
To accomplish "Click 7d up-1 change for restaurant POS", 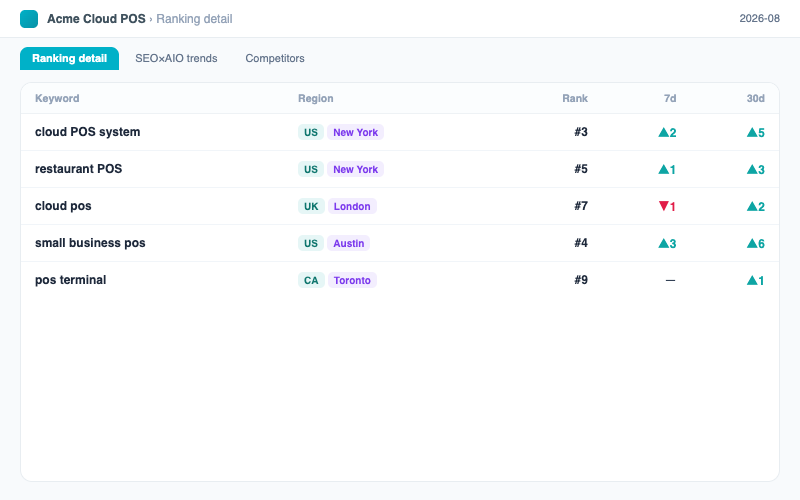I will (x=667, y=169).
